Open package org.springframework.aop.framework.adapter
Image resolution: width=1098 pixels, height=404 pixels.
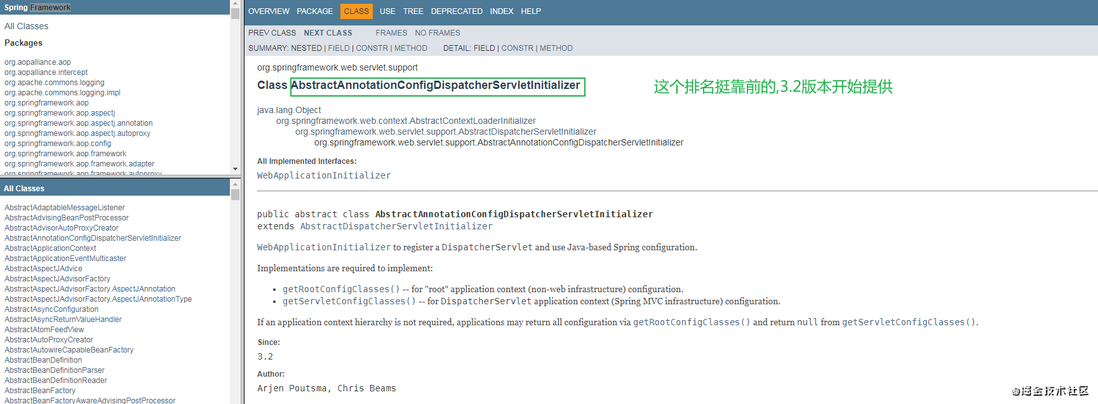(x=79, y=164)
